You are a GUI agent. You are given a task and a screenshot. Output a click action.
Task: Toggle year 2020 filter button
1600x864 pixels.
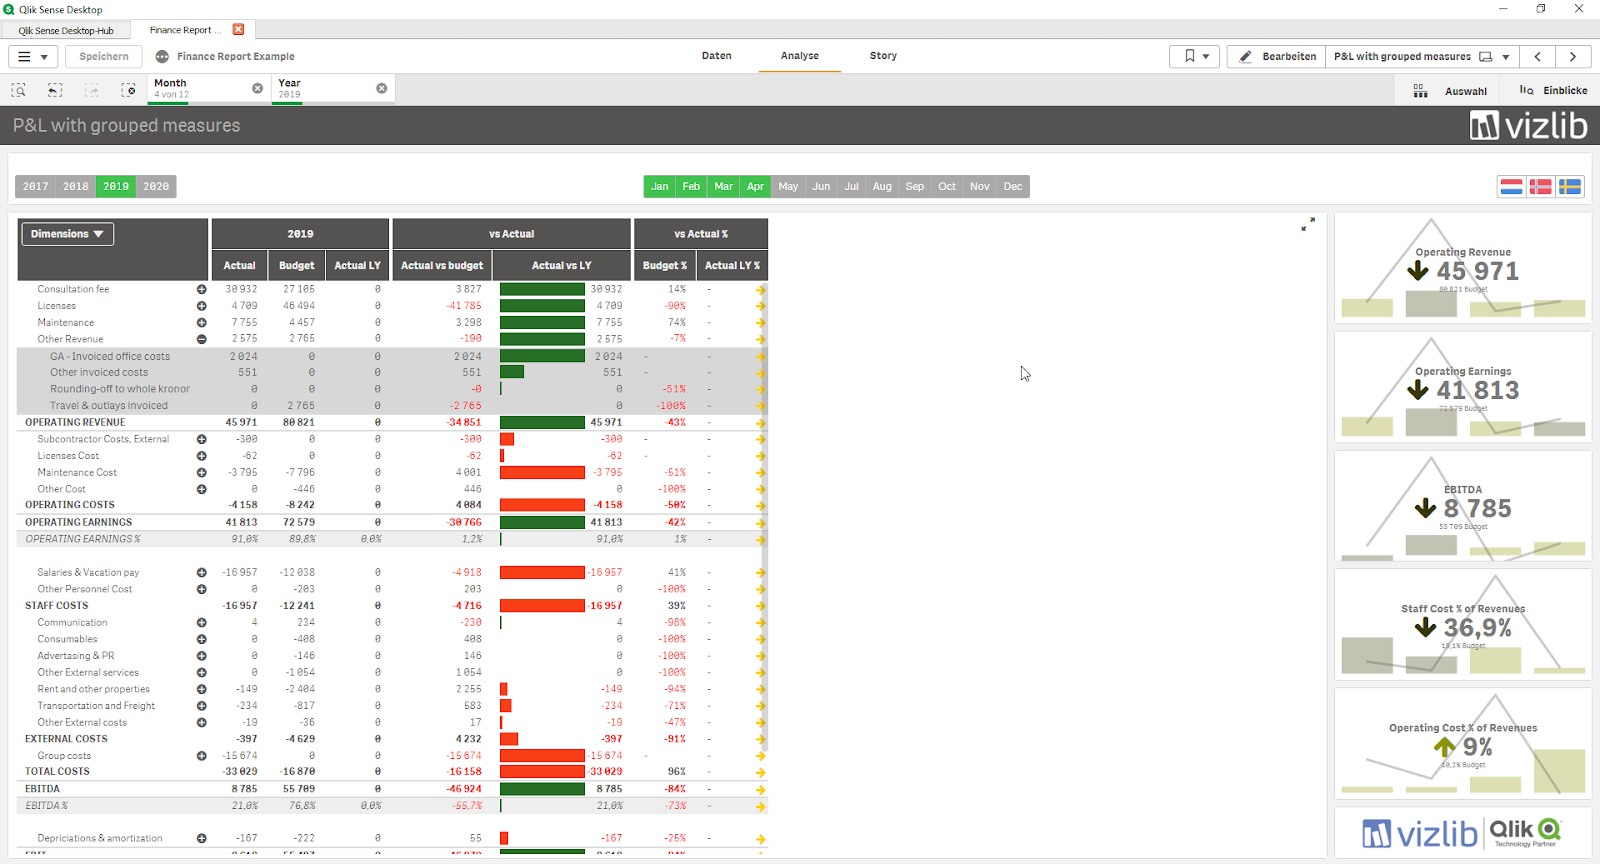tap(156, 186)
